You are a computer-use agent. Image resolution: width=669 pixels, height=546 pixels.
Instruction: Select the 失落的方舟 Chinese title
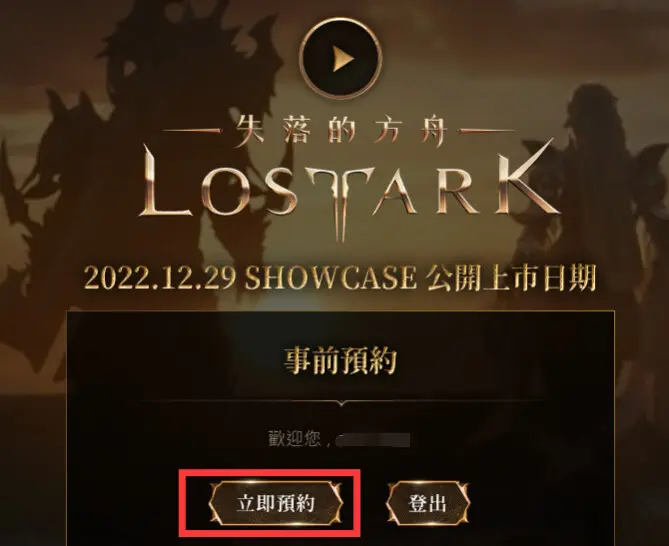(x=340, y=131)
